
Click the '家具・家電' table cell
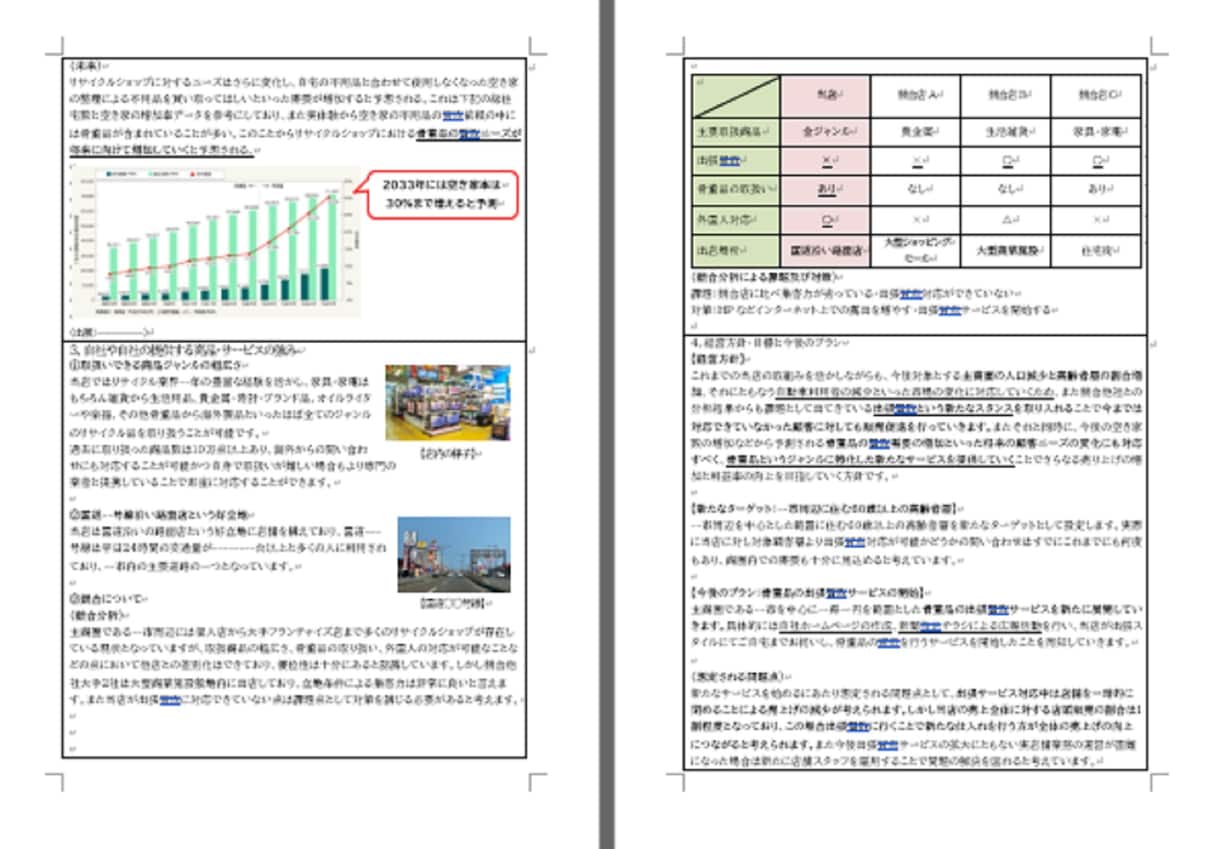pos(1095,131)
